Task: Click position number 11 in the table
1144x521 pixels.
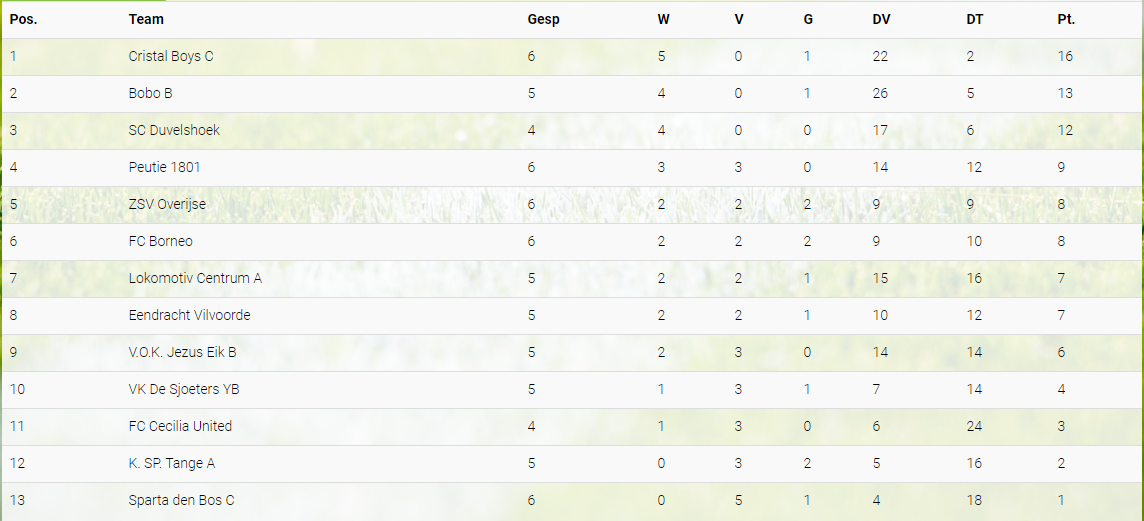Action: (x=16, y=426)
